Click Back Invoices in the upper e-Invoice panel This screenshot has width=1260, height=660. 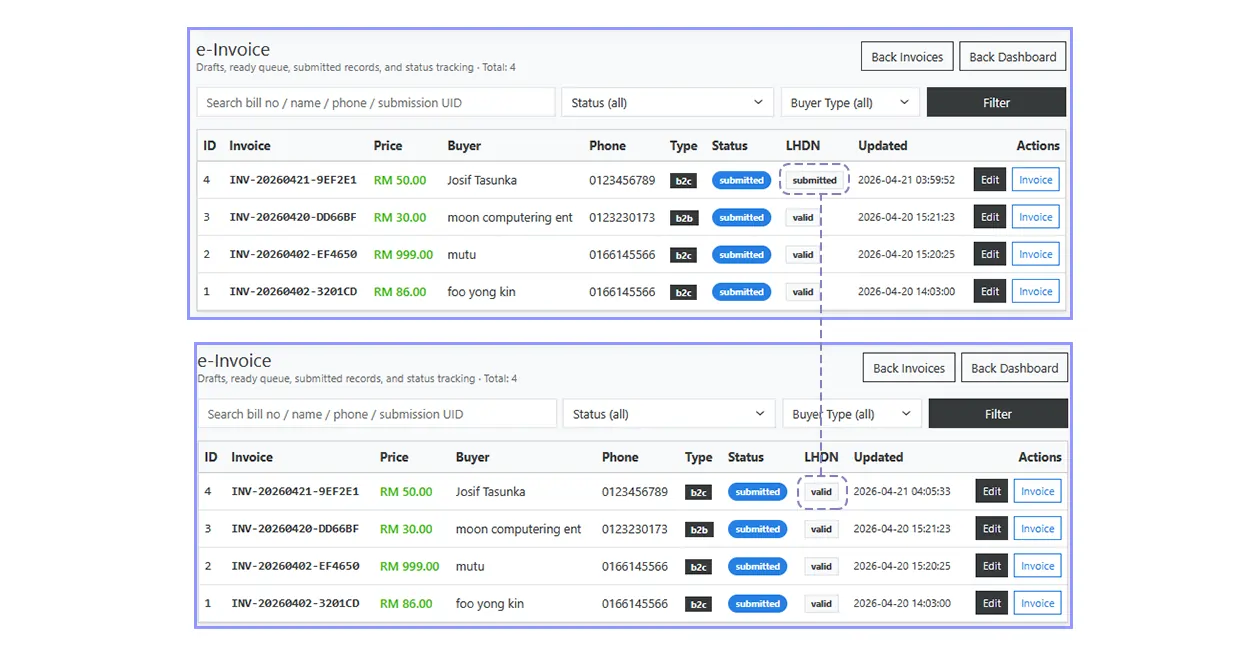click(x=906, y=57)
